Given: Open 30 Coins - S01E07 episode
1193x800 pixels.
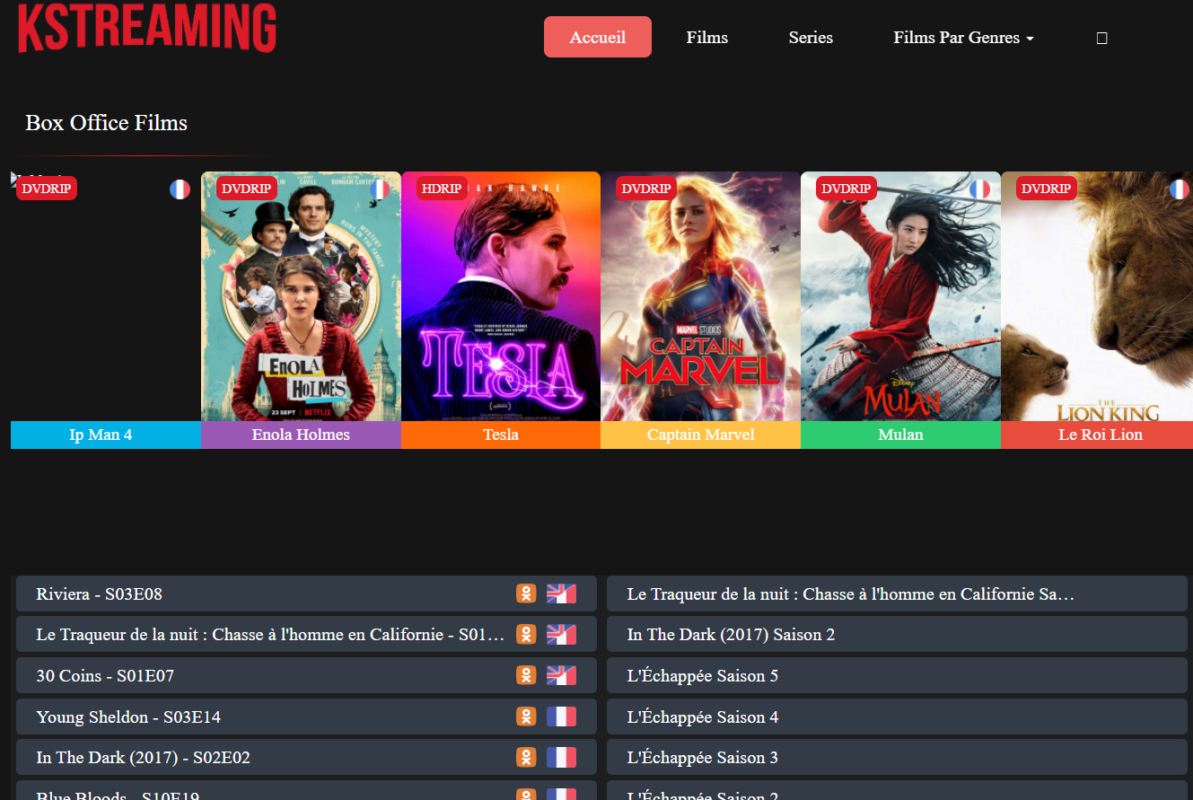Looking at the screenshot, I should pos(306,675).
